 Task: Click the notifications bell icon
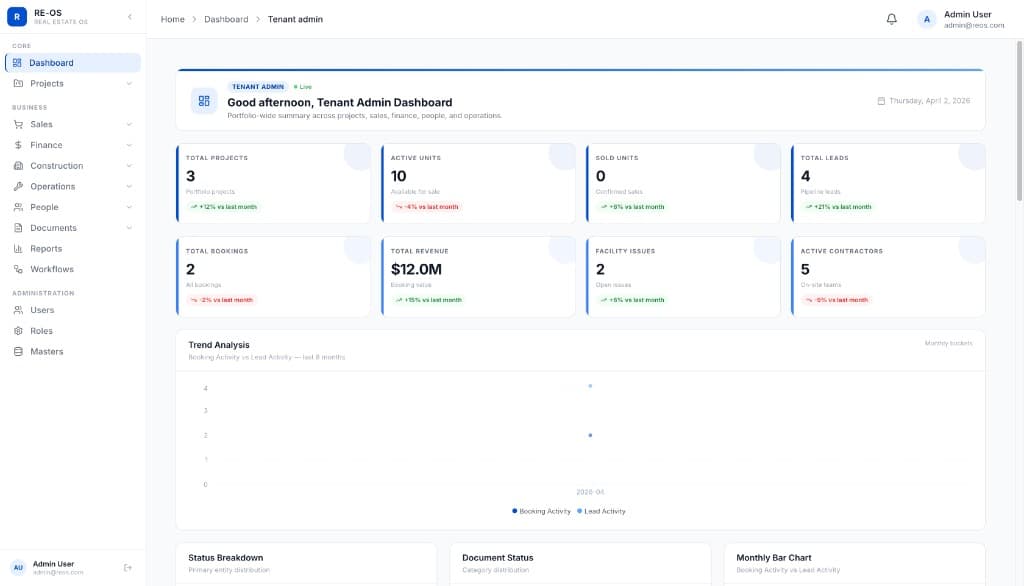click(892, 19)
